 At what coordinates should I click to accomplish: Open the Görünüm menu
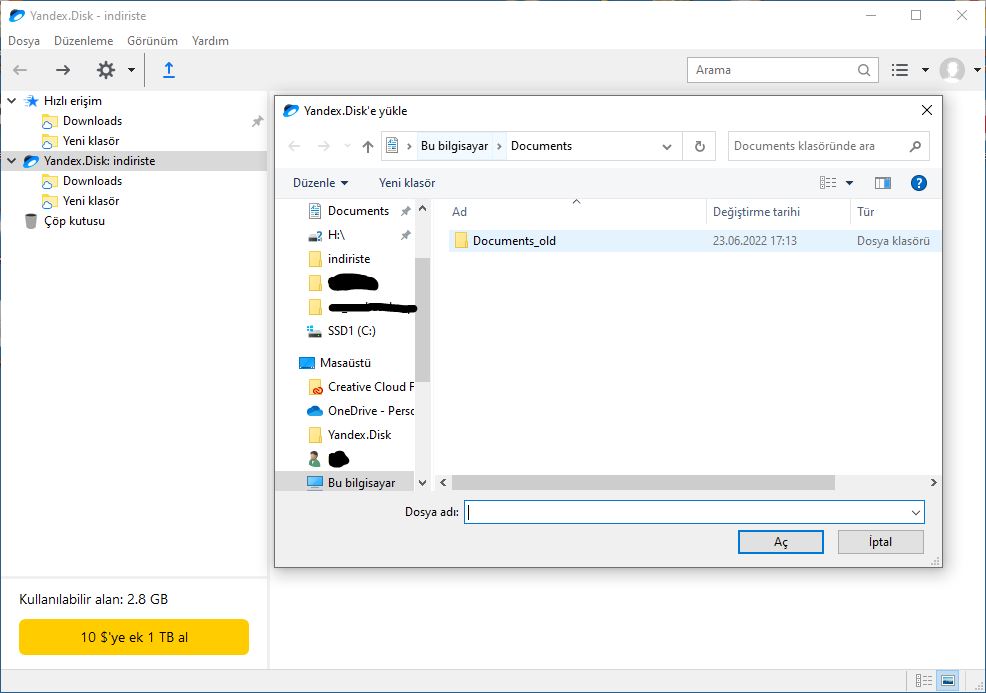(152, 41)
